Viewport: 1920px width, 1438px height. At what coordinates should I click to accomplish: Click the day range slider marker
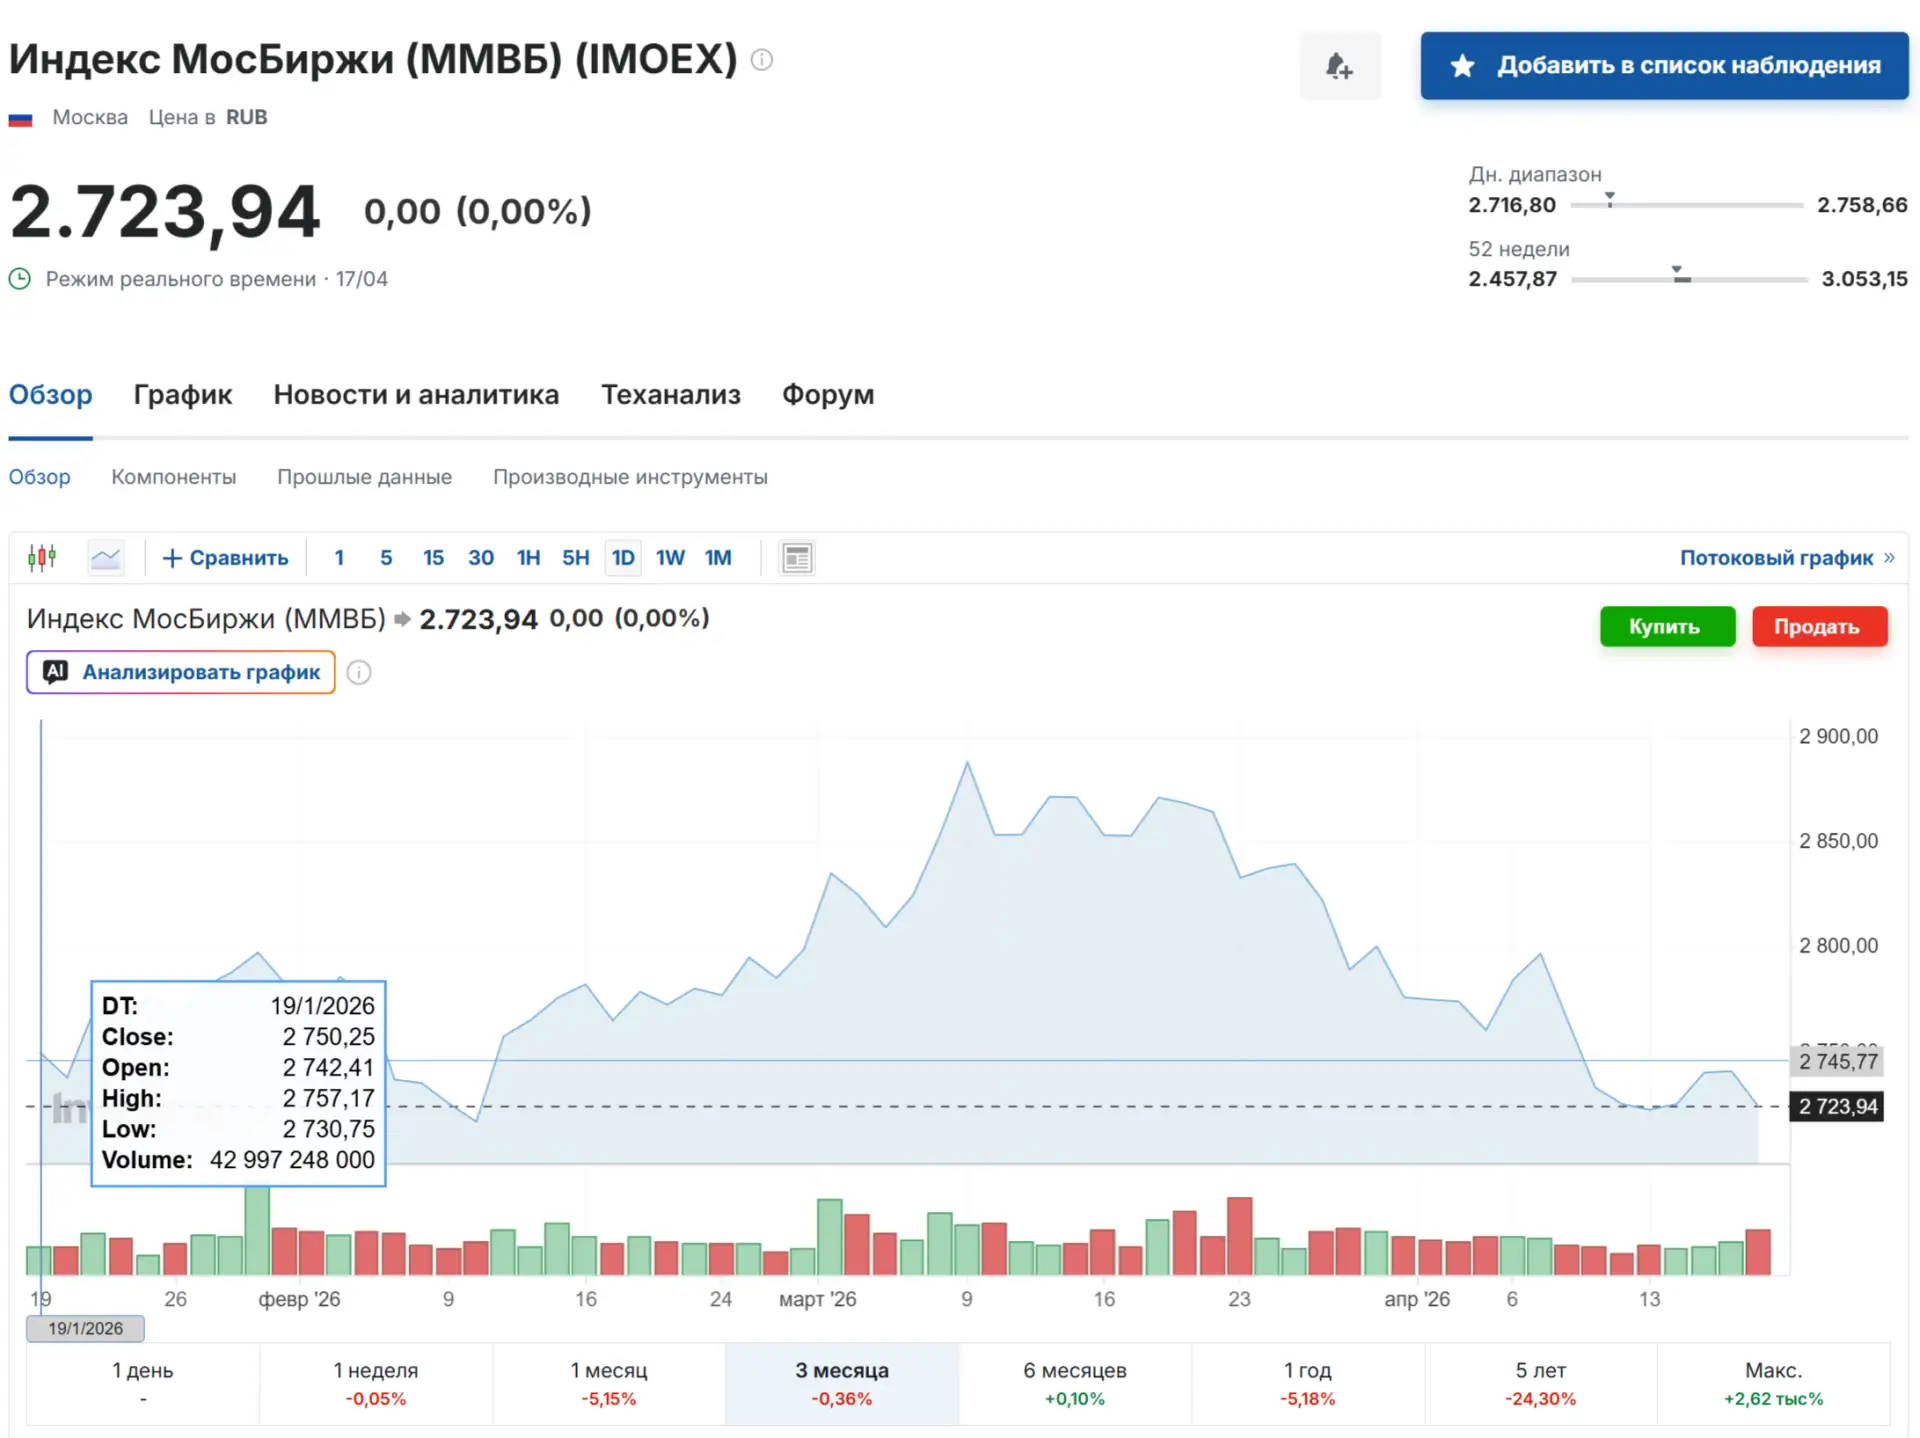click(x=1610, y=200)
